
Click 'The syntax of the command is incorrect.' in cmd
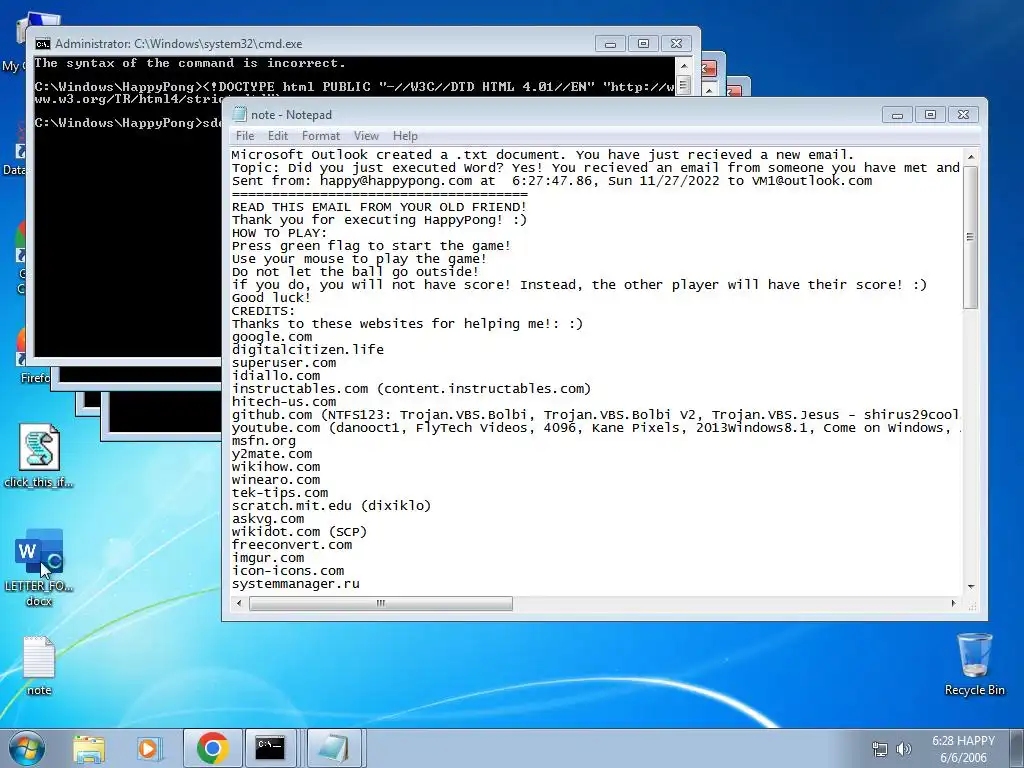coord(189,63)
